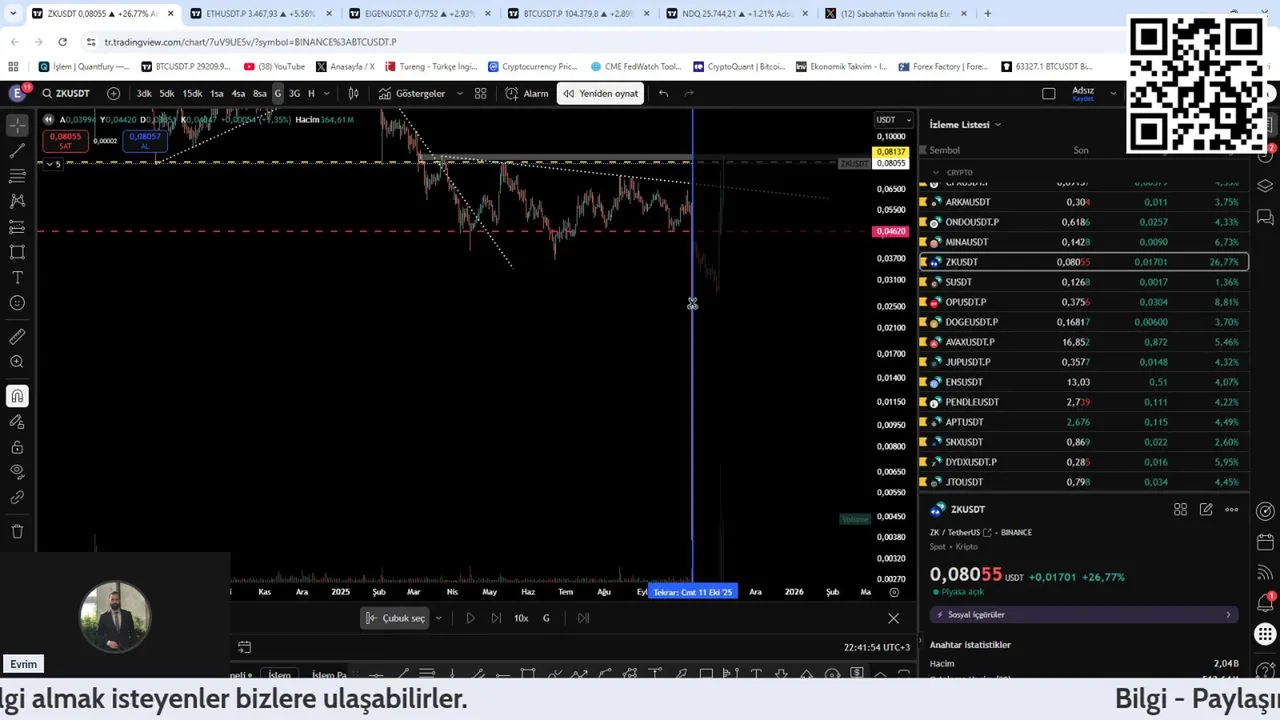Expand the timeframe dropdown arrow

[326, 93]
